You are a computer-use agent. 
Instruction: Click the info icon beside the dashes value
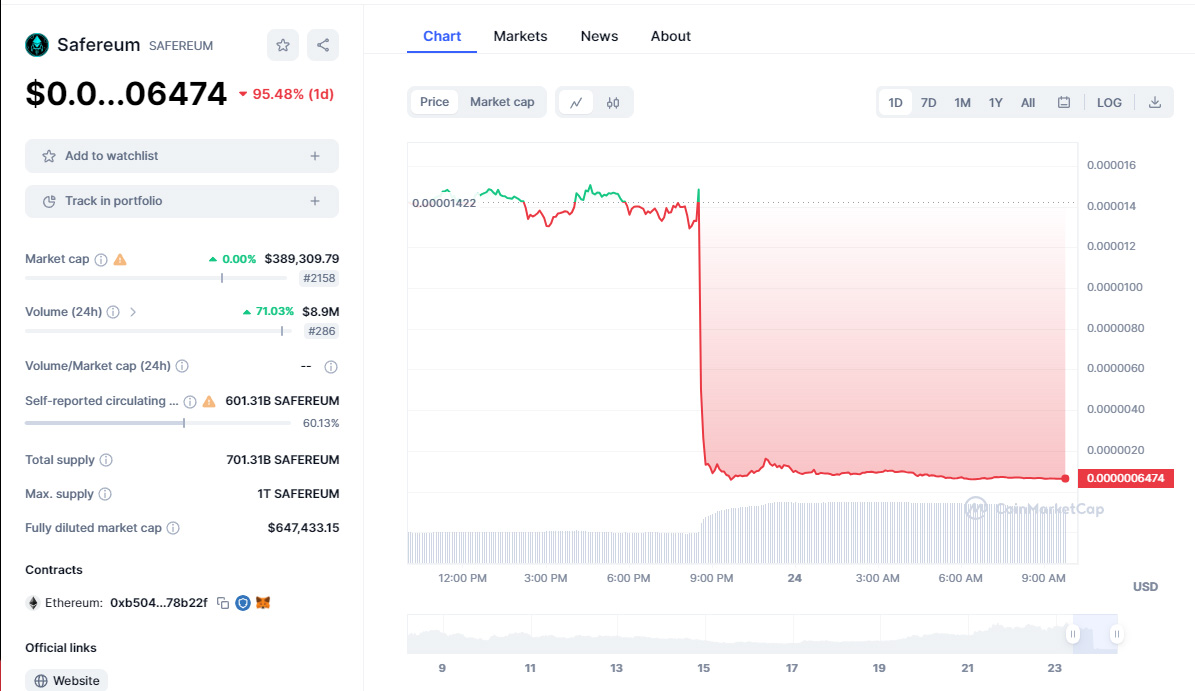331,367
